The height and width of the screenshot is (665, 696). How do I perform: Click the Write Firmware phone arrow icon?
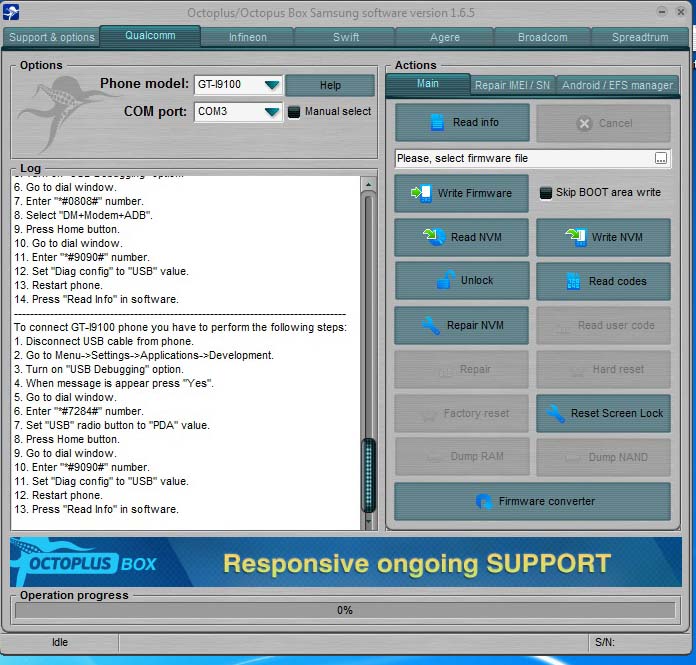(x=421, y=193)
